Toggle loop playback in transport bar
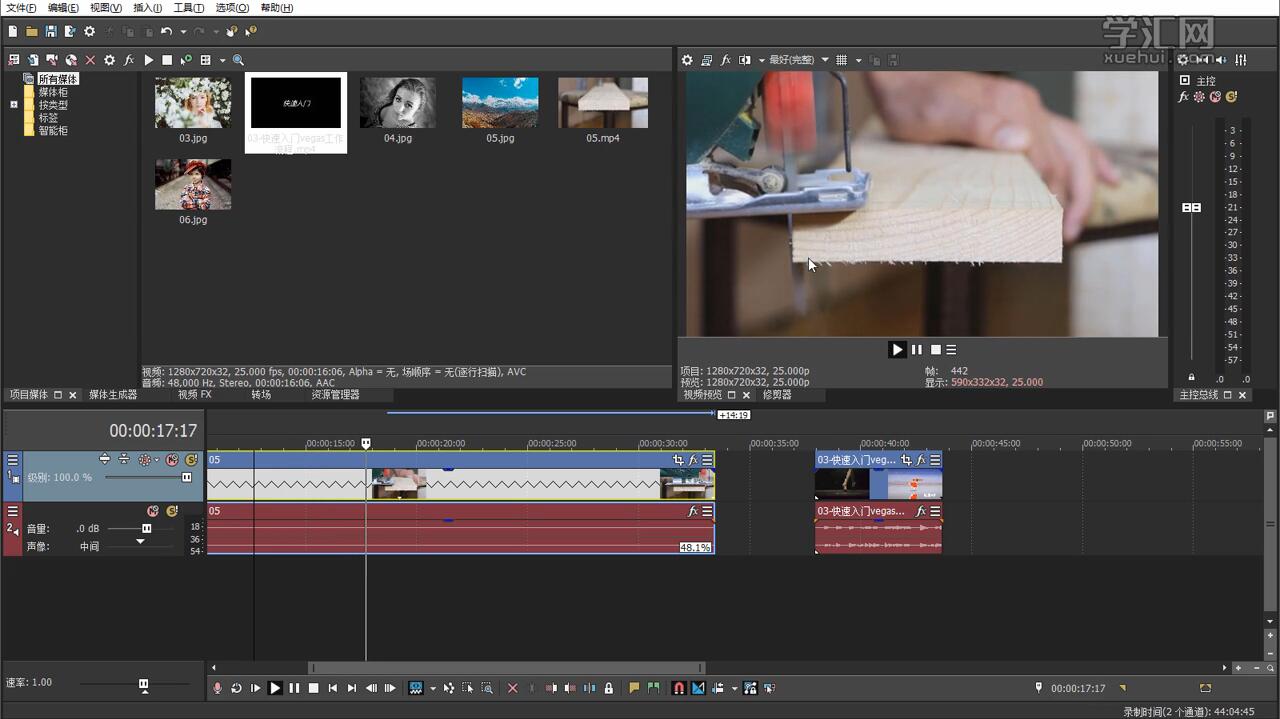Viewport: 1280px width, 719px height. pos(236,688)
